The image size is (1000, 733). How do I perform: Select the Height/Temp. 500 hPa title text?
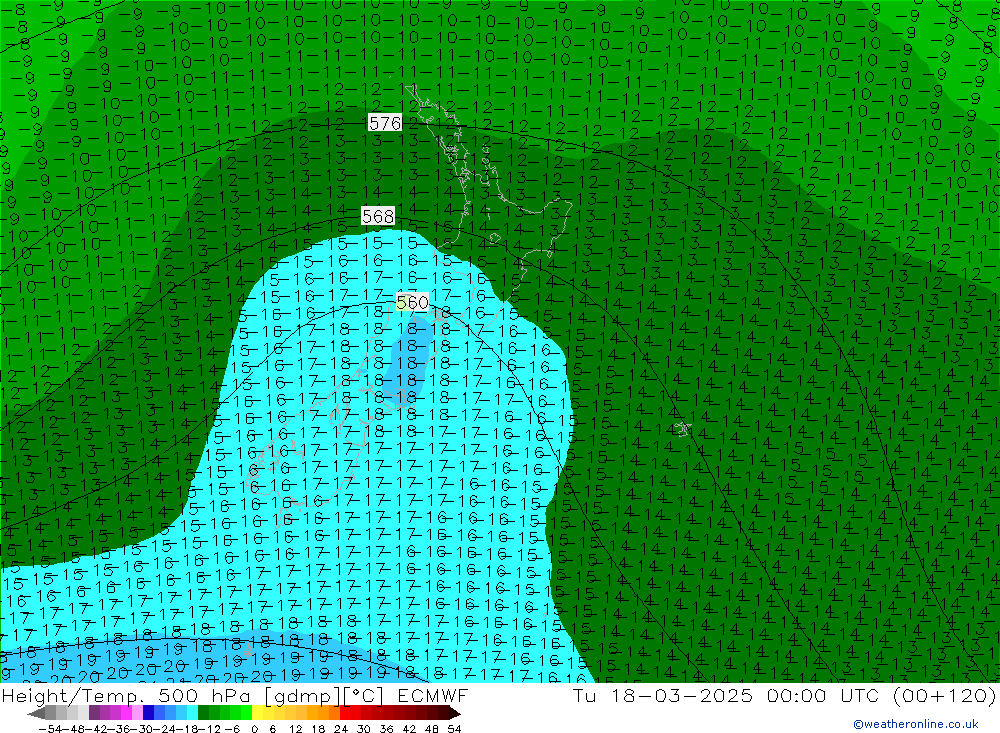128,695
